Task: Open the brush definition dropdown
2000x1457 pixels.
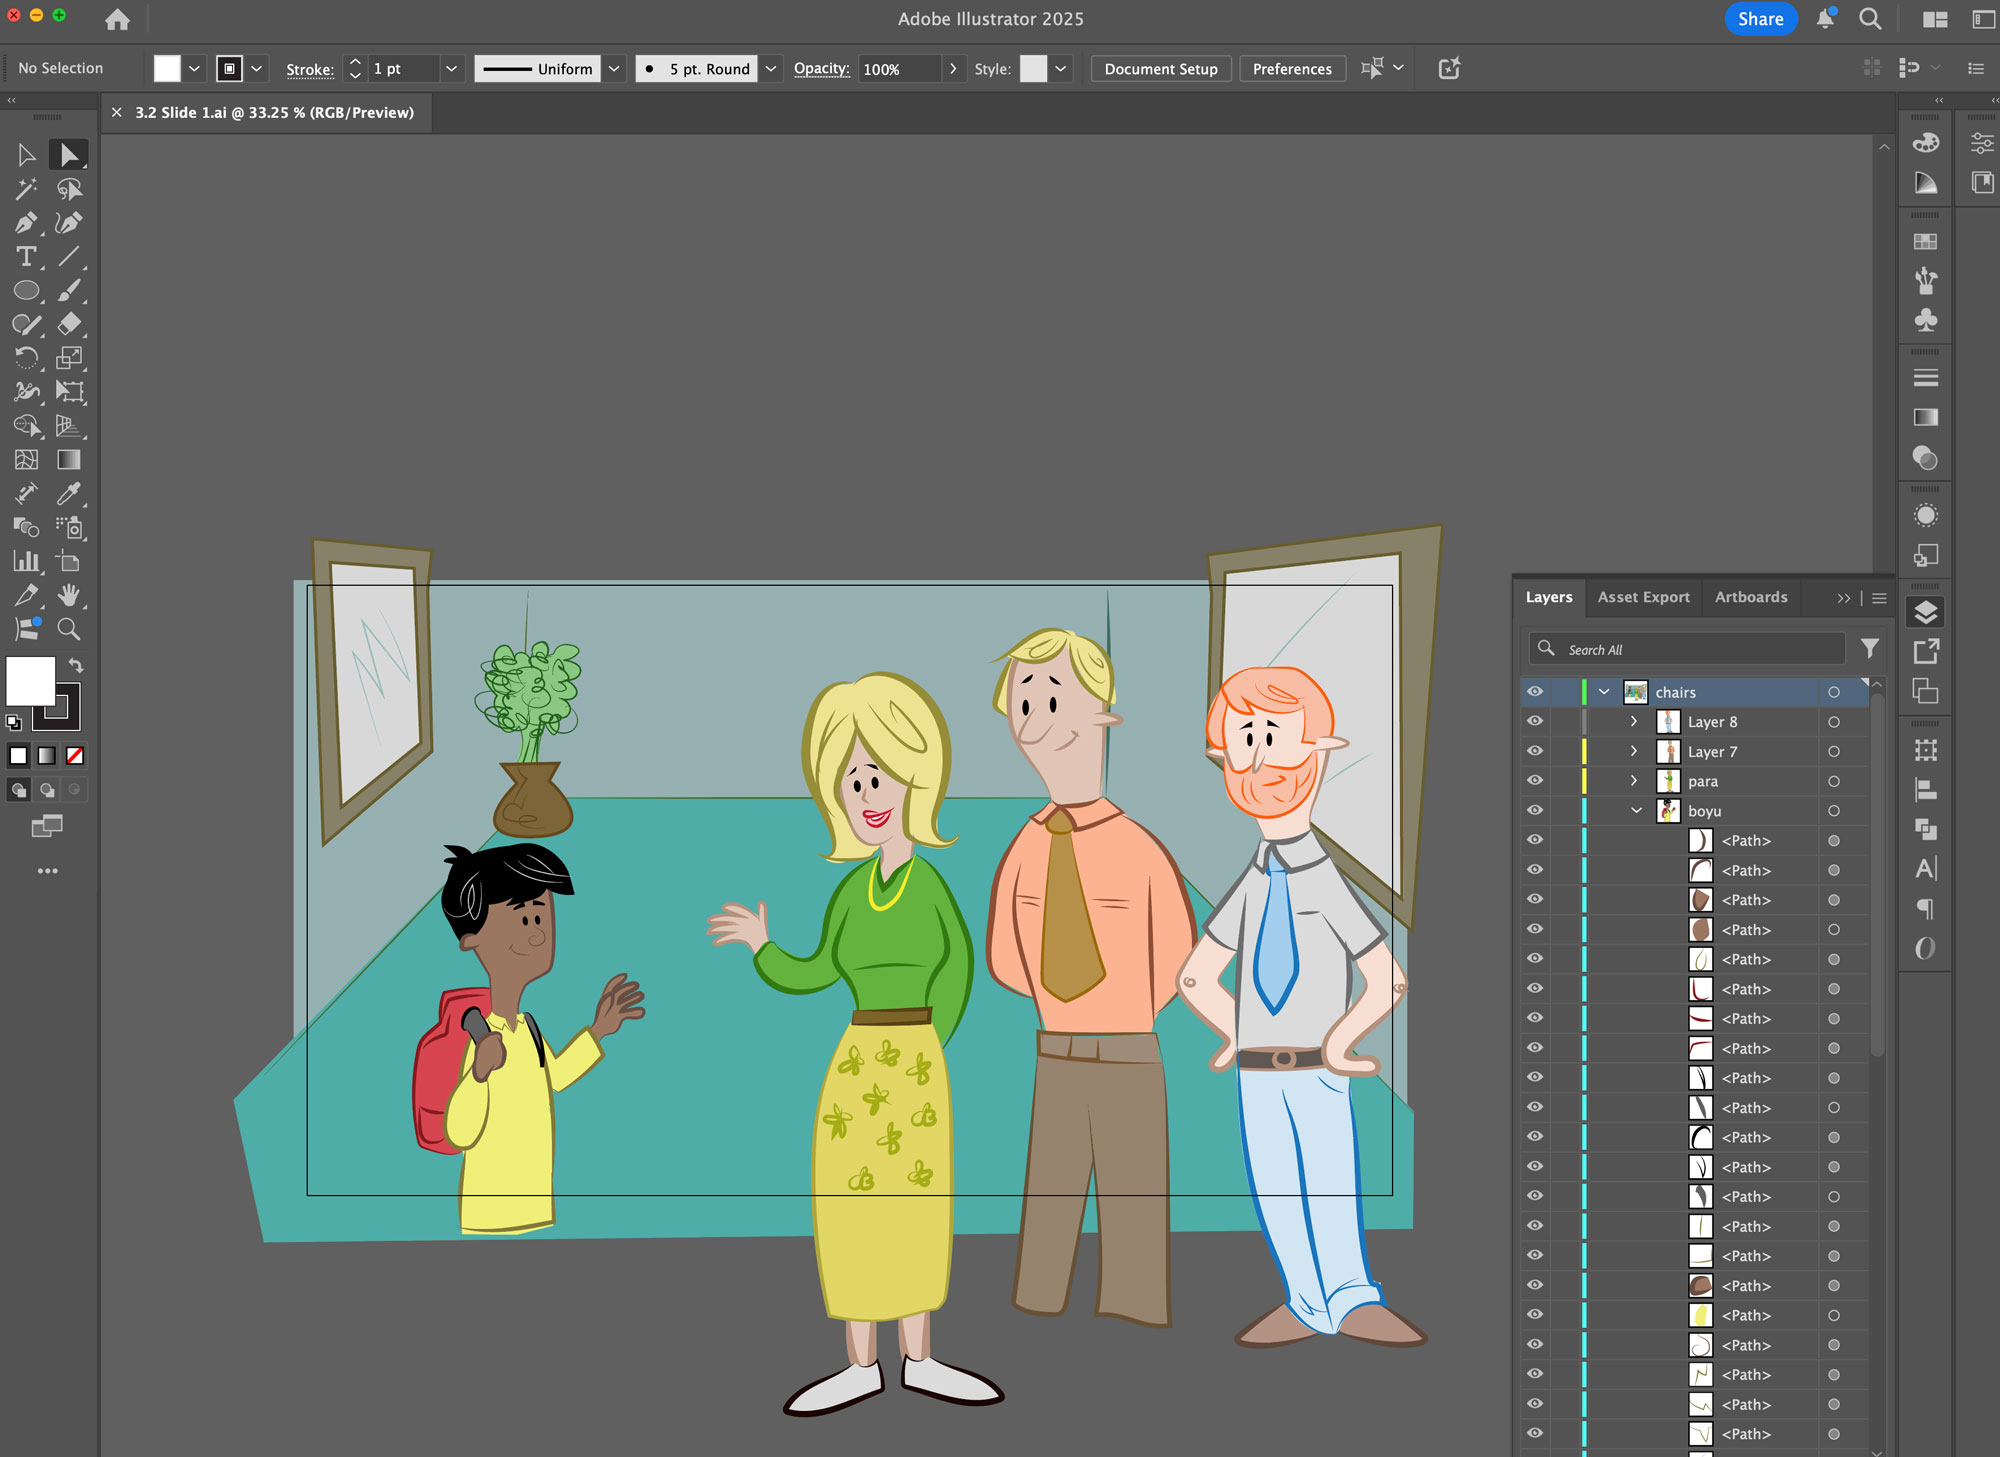Action: point(770,68)
